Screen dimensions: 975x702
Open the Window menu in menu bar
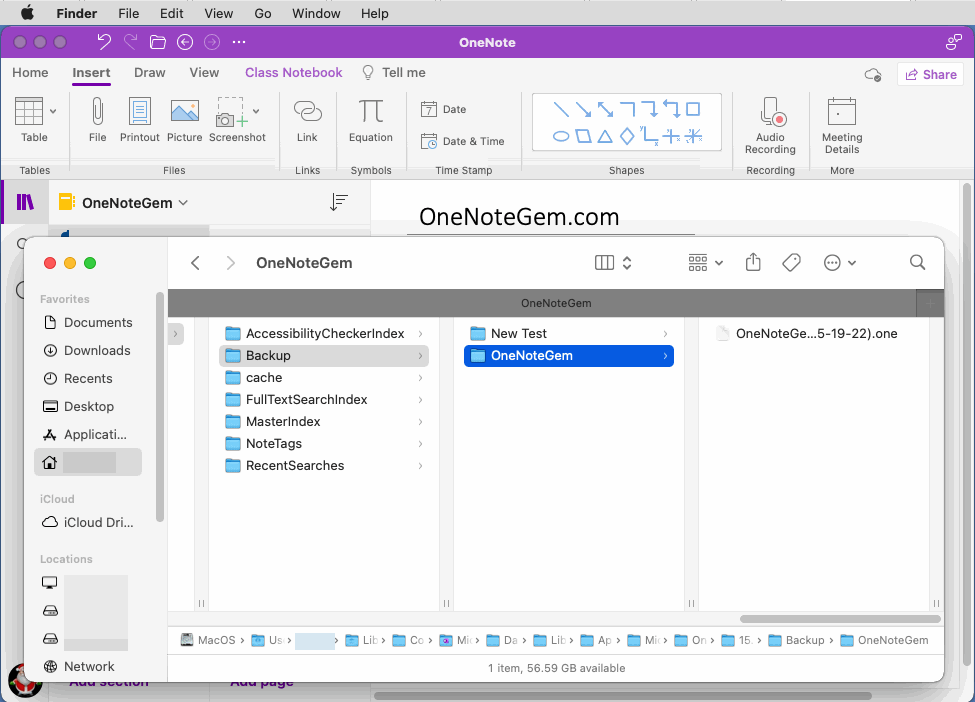(x=316, y=13)
